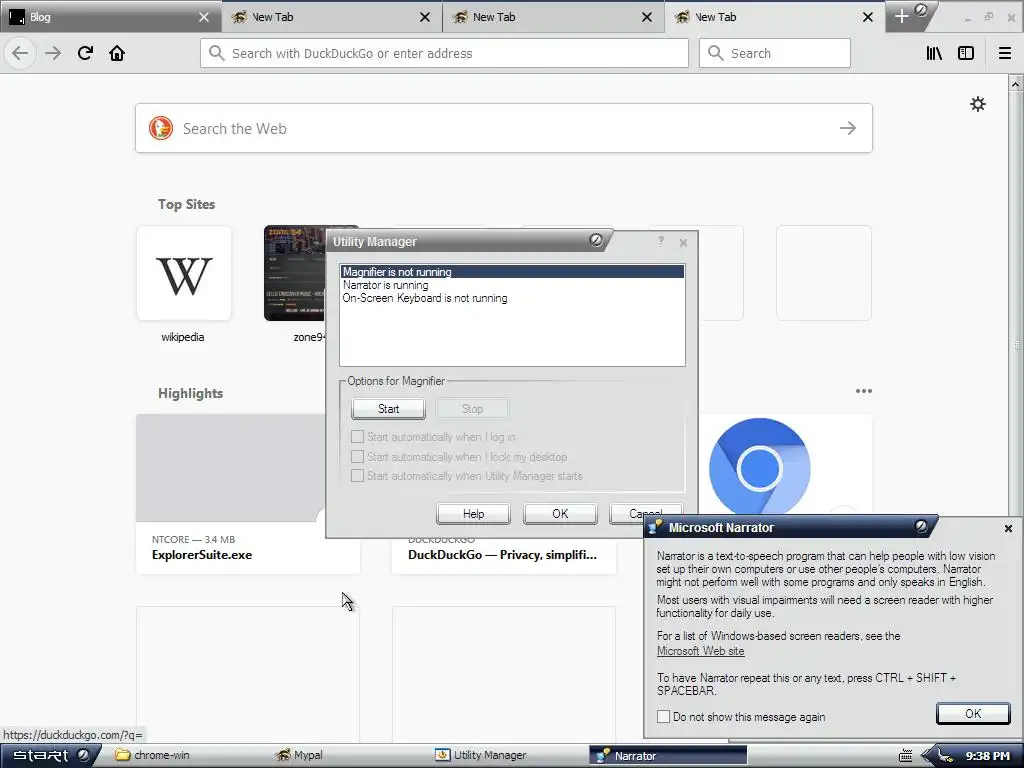This screenshot has width=1024, height=768.
Task: Show the sidebar panel icon
Action: click(966, 53)
